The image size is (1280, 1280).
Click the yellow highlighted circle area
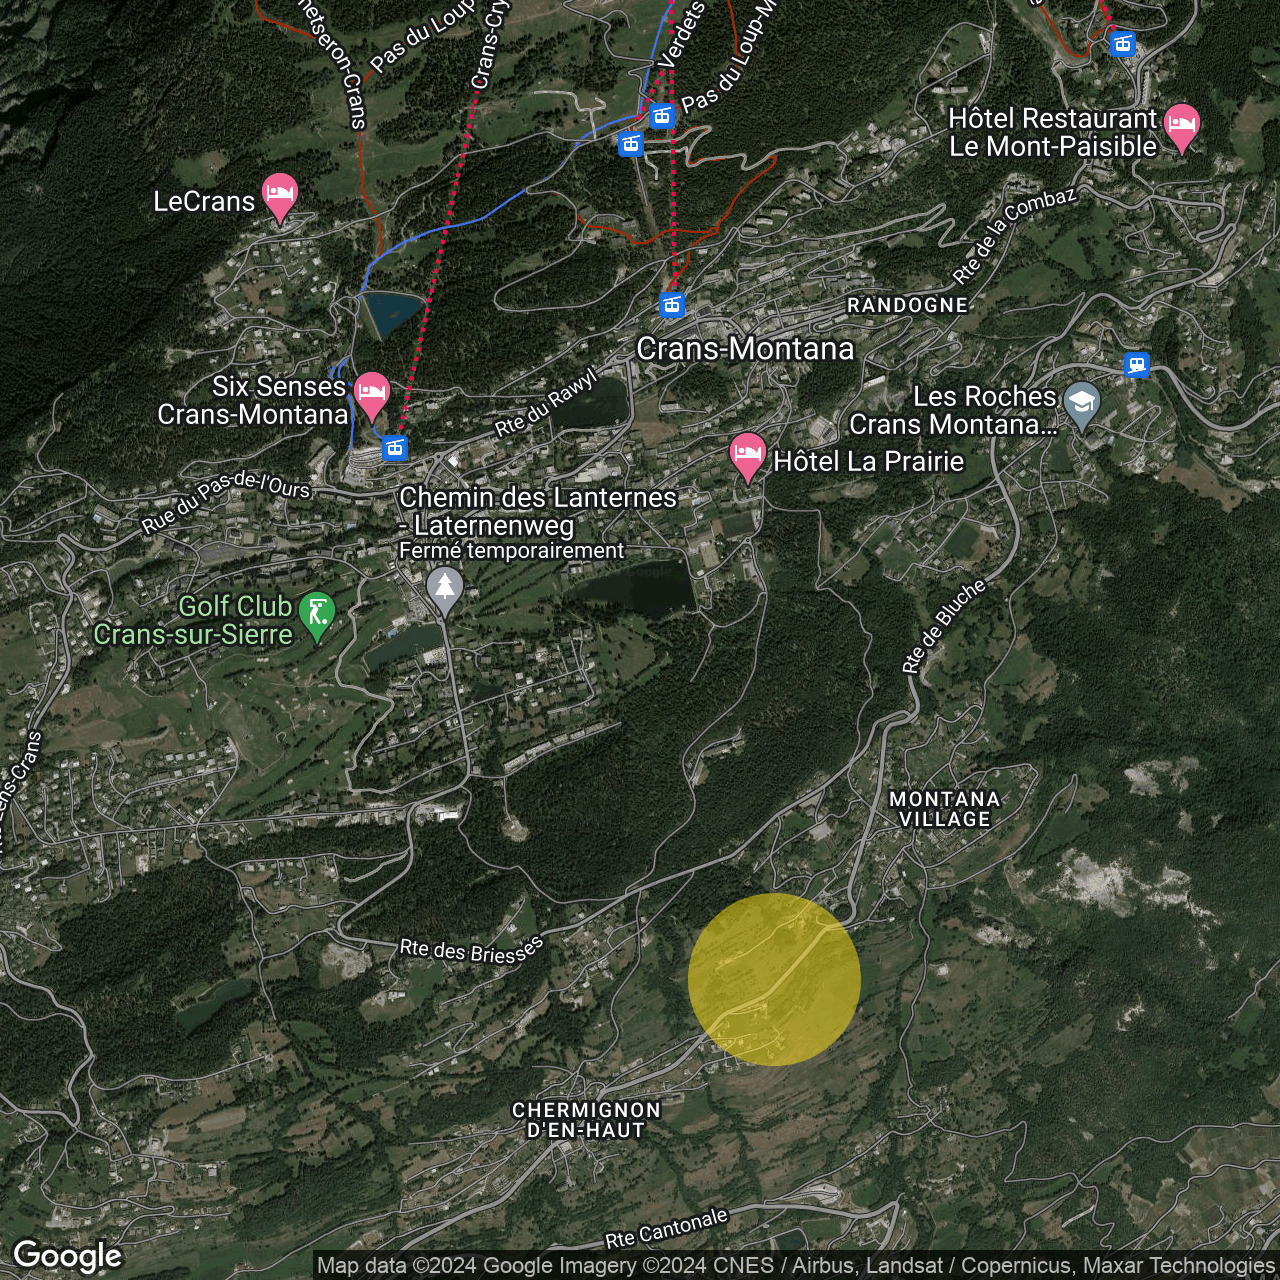tap(774, 979)
